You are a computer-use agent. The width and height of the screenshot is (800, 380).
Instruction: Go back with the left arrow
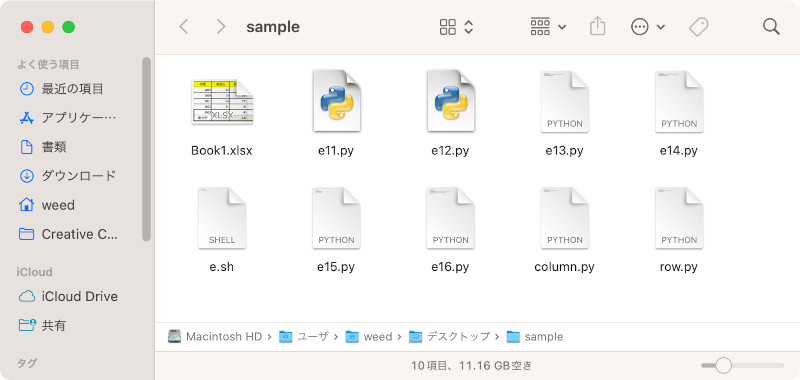[x=184, y=27]
